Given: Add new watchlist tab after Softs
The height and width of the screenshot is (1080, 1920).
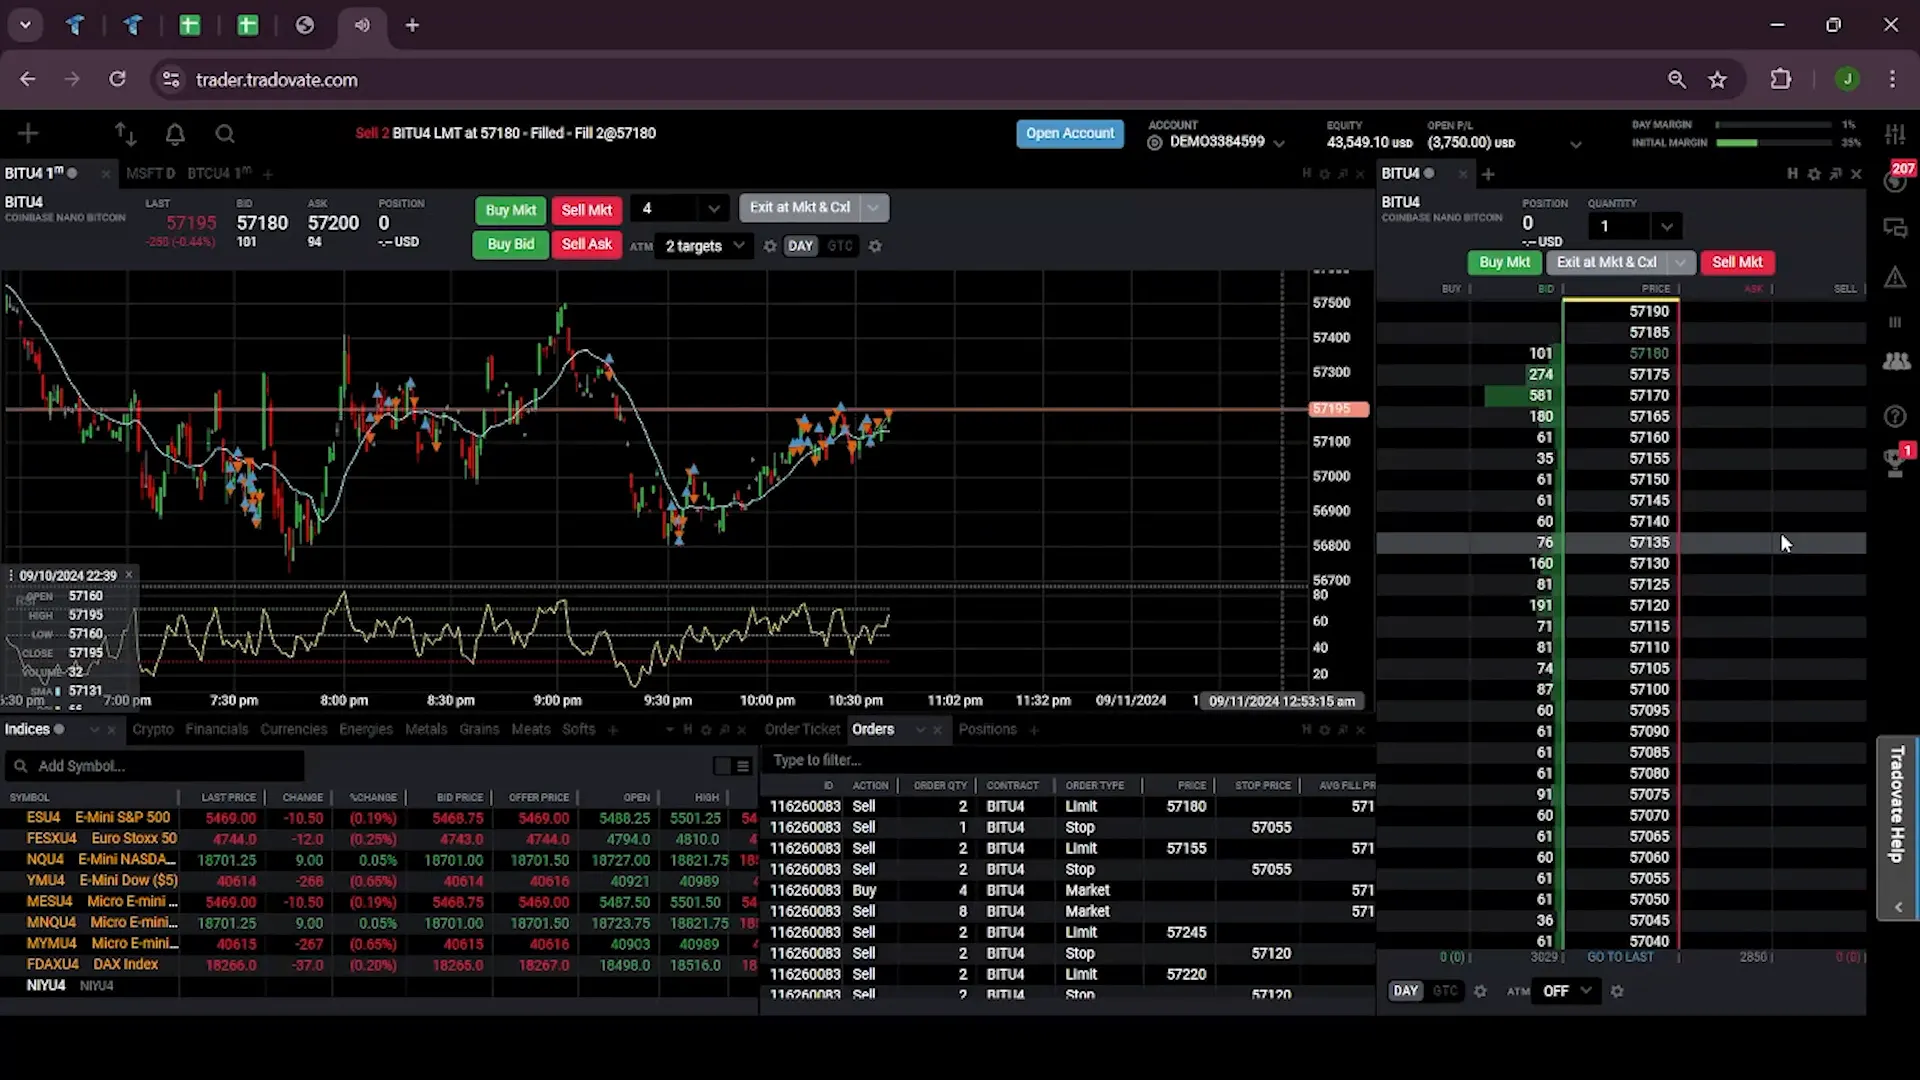Looking at the screenshot, I should (613, 730).
